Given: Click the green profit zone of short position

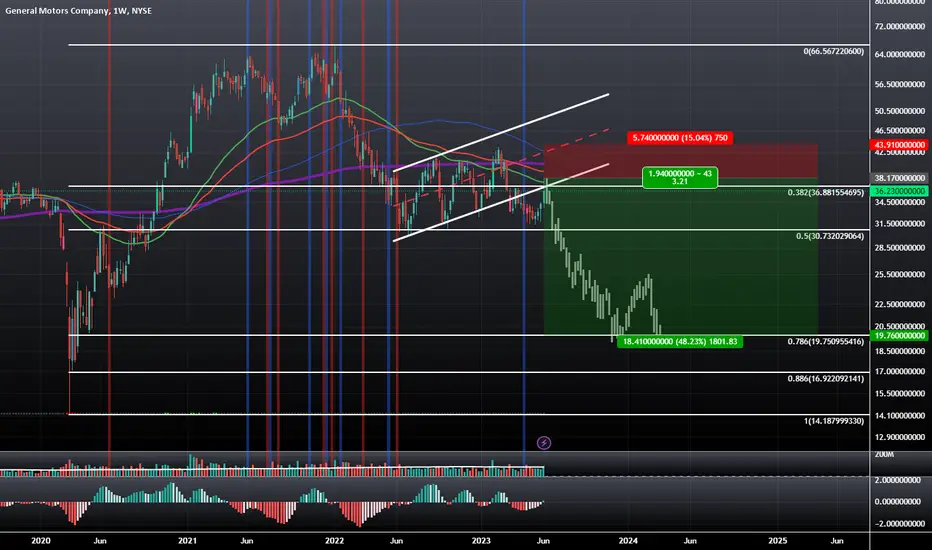Looking at the screenshot, I should pos(681,256).
